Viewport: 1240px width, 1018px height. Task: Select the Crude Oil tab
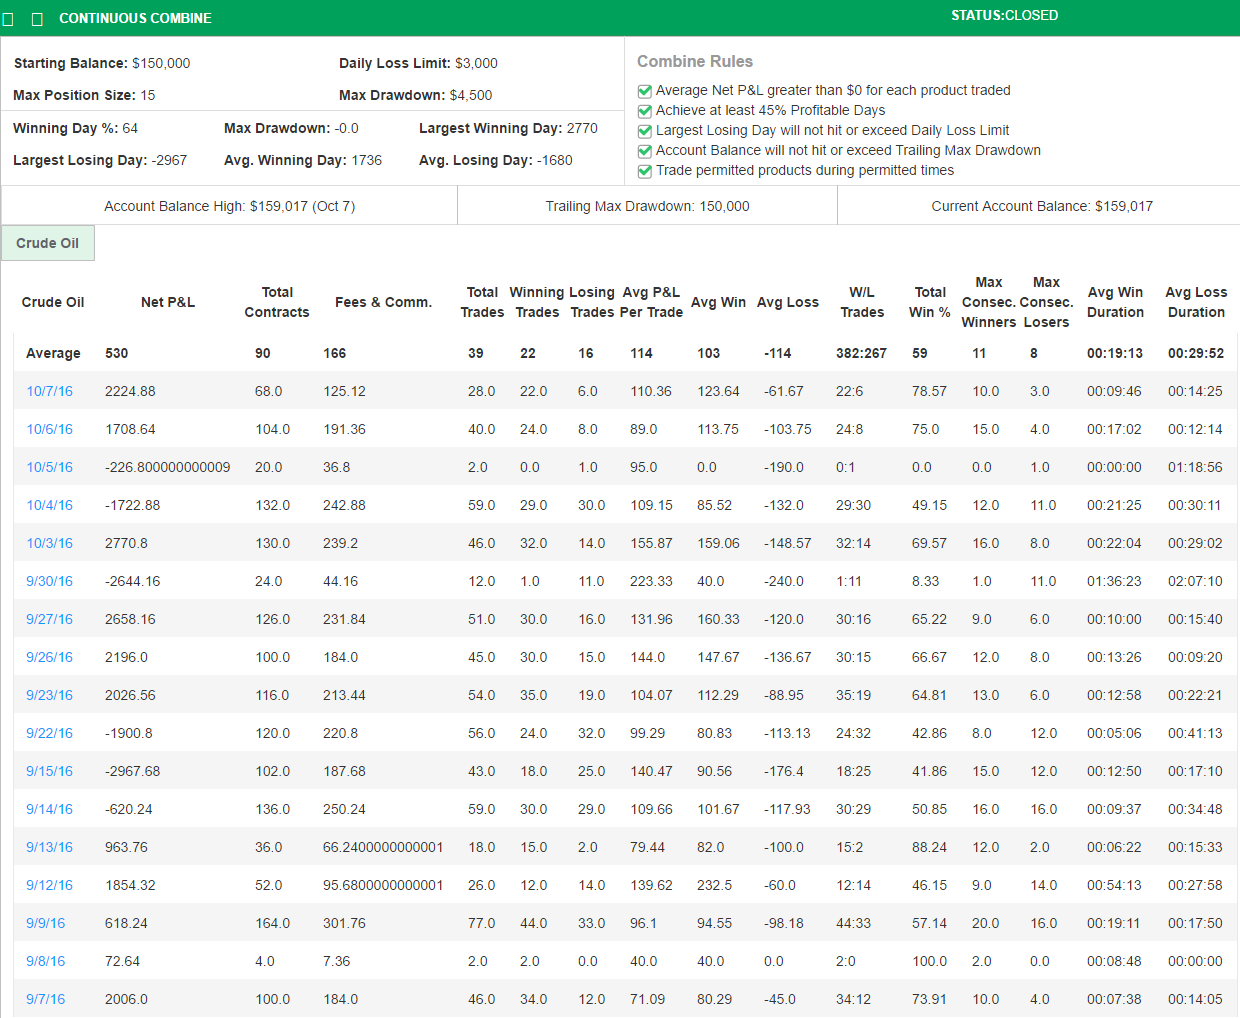[48, 243]
